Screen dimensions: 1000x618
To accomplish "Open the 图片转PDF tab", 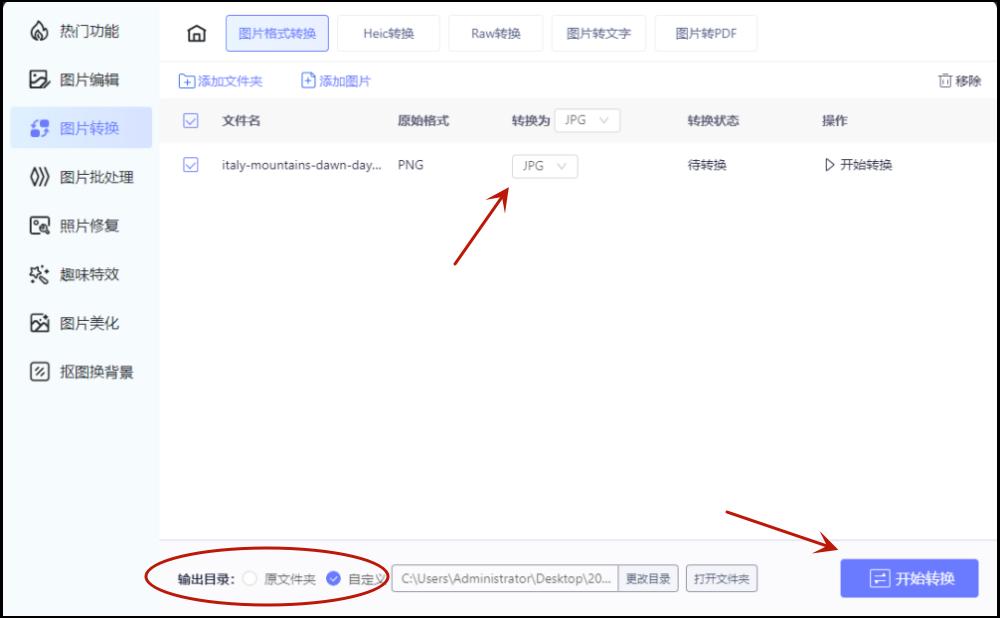I will (706, 32).
